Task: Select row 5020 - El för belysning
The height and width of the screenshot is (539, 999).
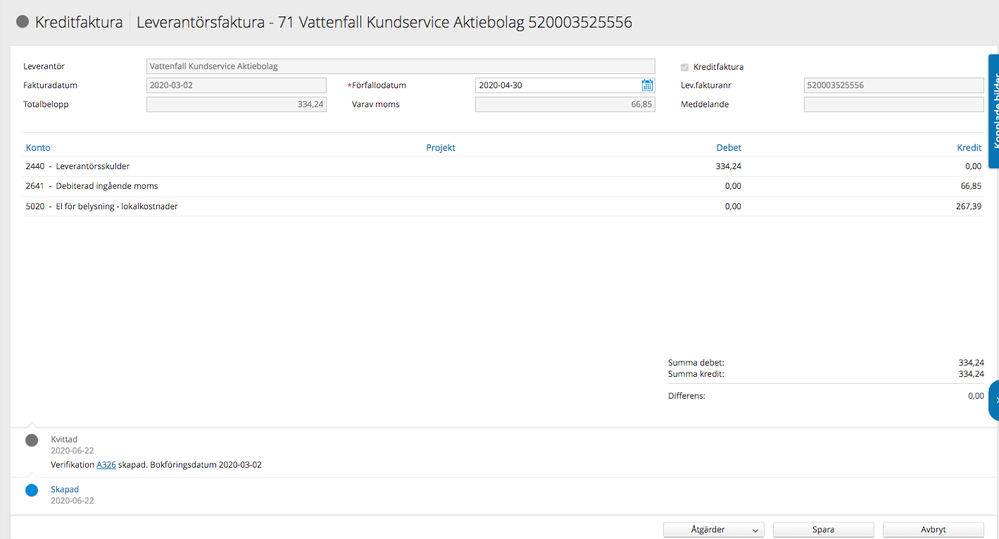Action: click(503, 206)
